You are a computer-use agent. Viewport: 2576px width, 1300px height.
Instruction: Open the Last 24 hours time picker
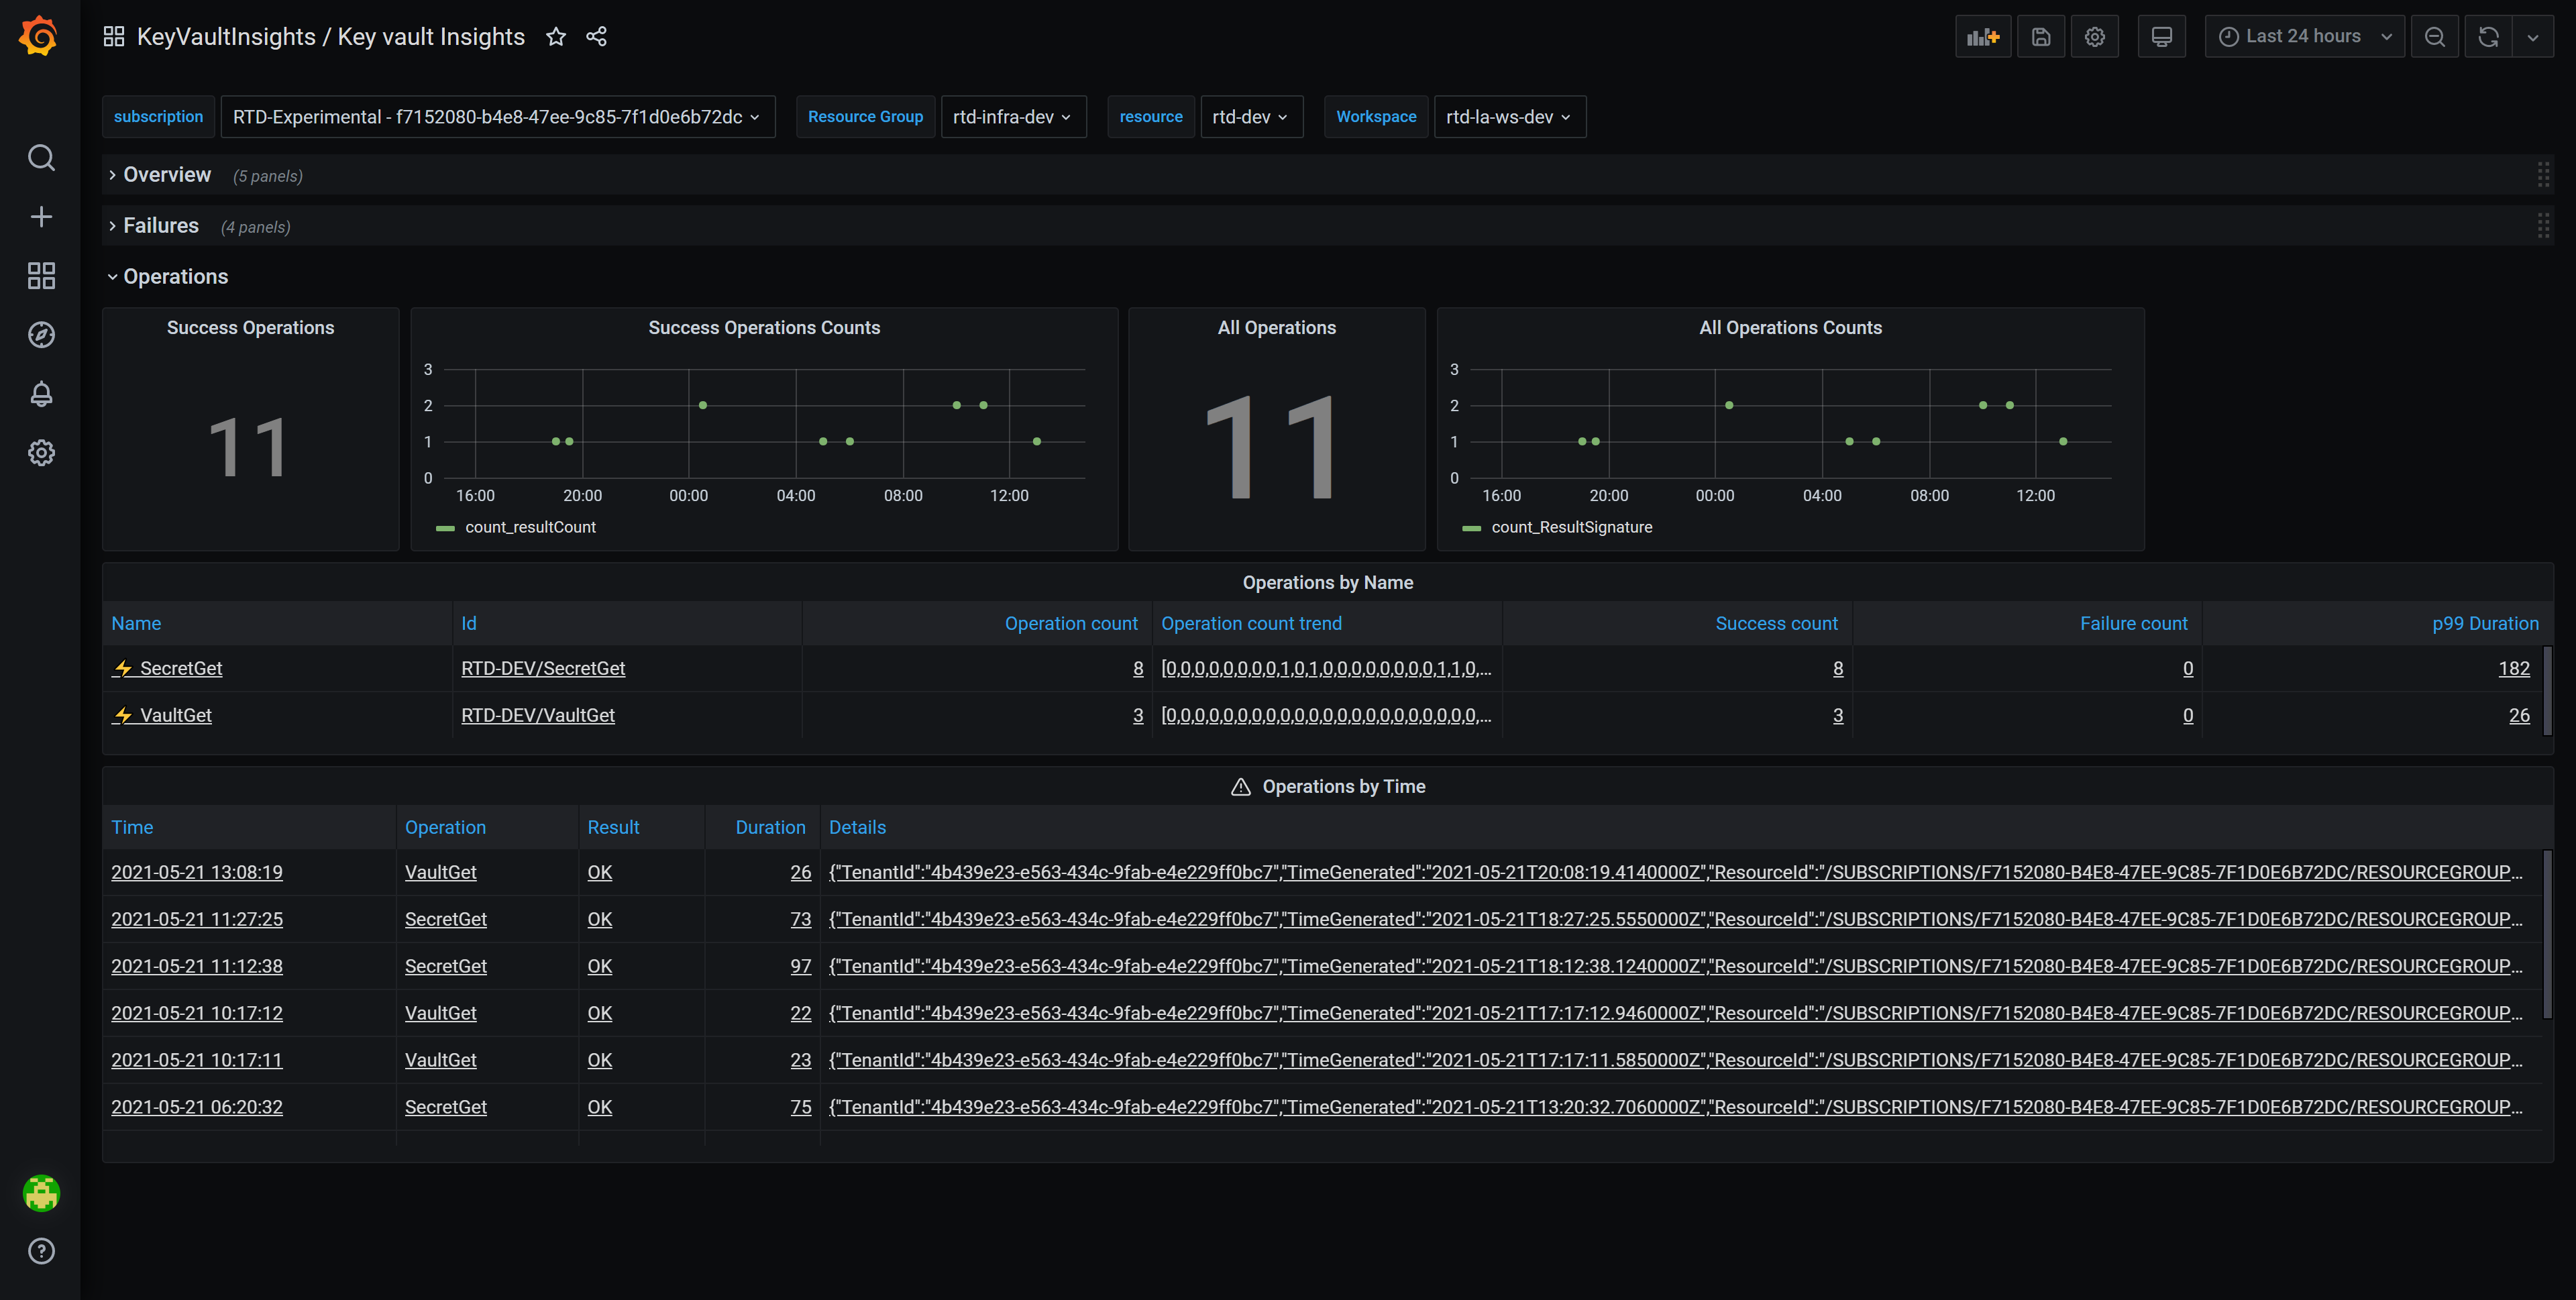pyautogui.click(x=2303, y=37)
